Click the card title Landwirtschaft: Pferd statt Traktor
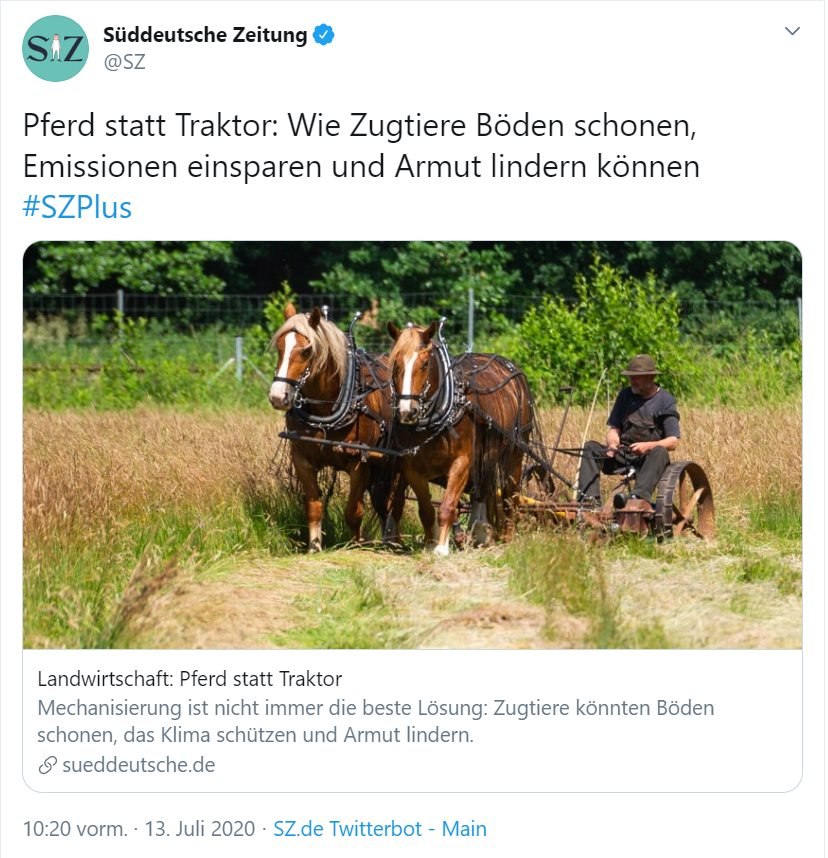This screenshot has width=828, height=858. 189,679
